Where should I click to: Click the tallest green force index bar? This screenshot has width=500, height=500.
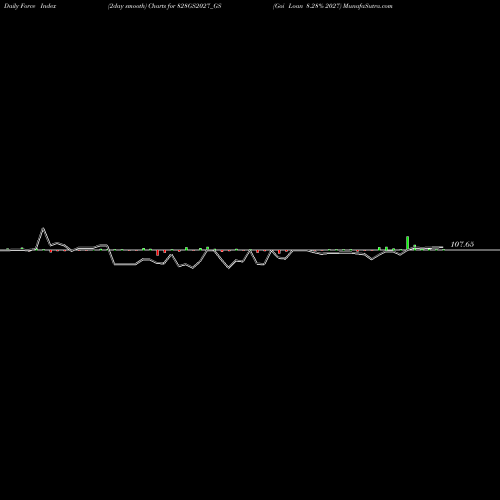(407, 243)
